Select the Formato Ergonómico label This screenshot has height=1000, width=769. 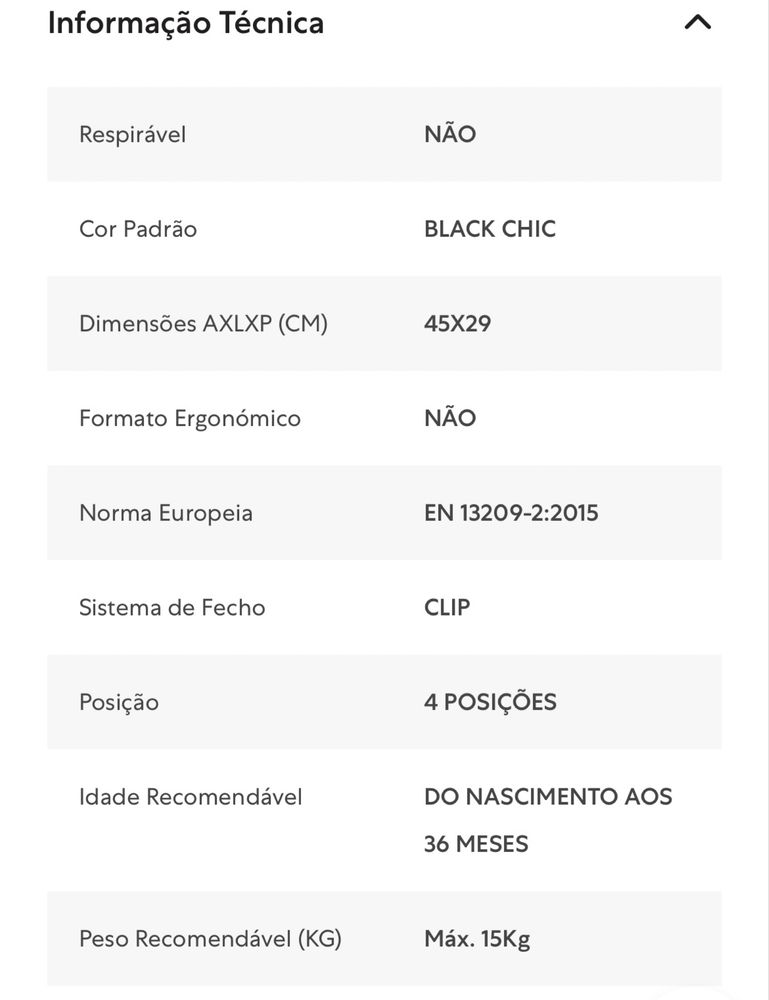coord(190,419)
